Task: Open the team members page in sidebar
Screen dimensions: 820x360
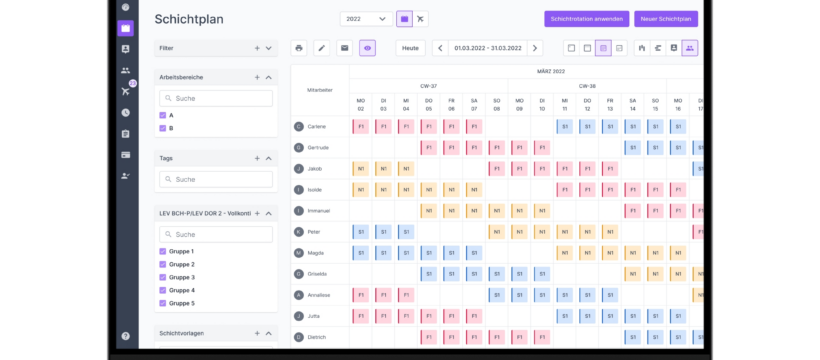Action: point(126,70)
